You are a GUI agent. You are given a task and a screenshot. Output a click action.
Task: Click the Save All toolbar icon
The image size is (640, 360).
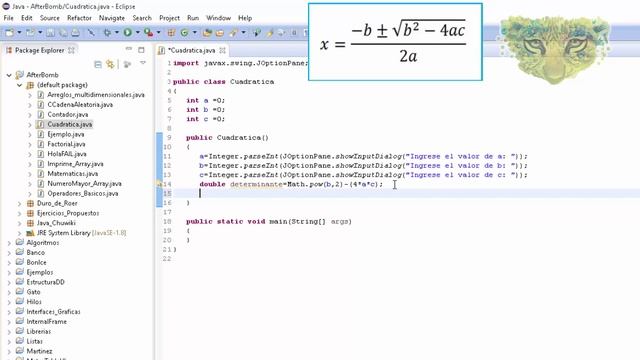[63, 33]
